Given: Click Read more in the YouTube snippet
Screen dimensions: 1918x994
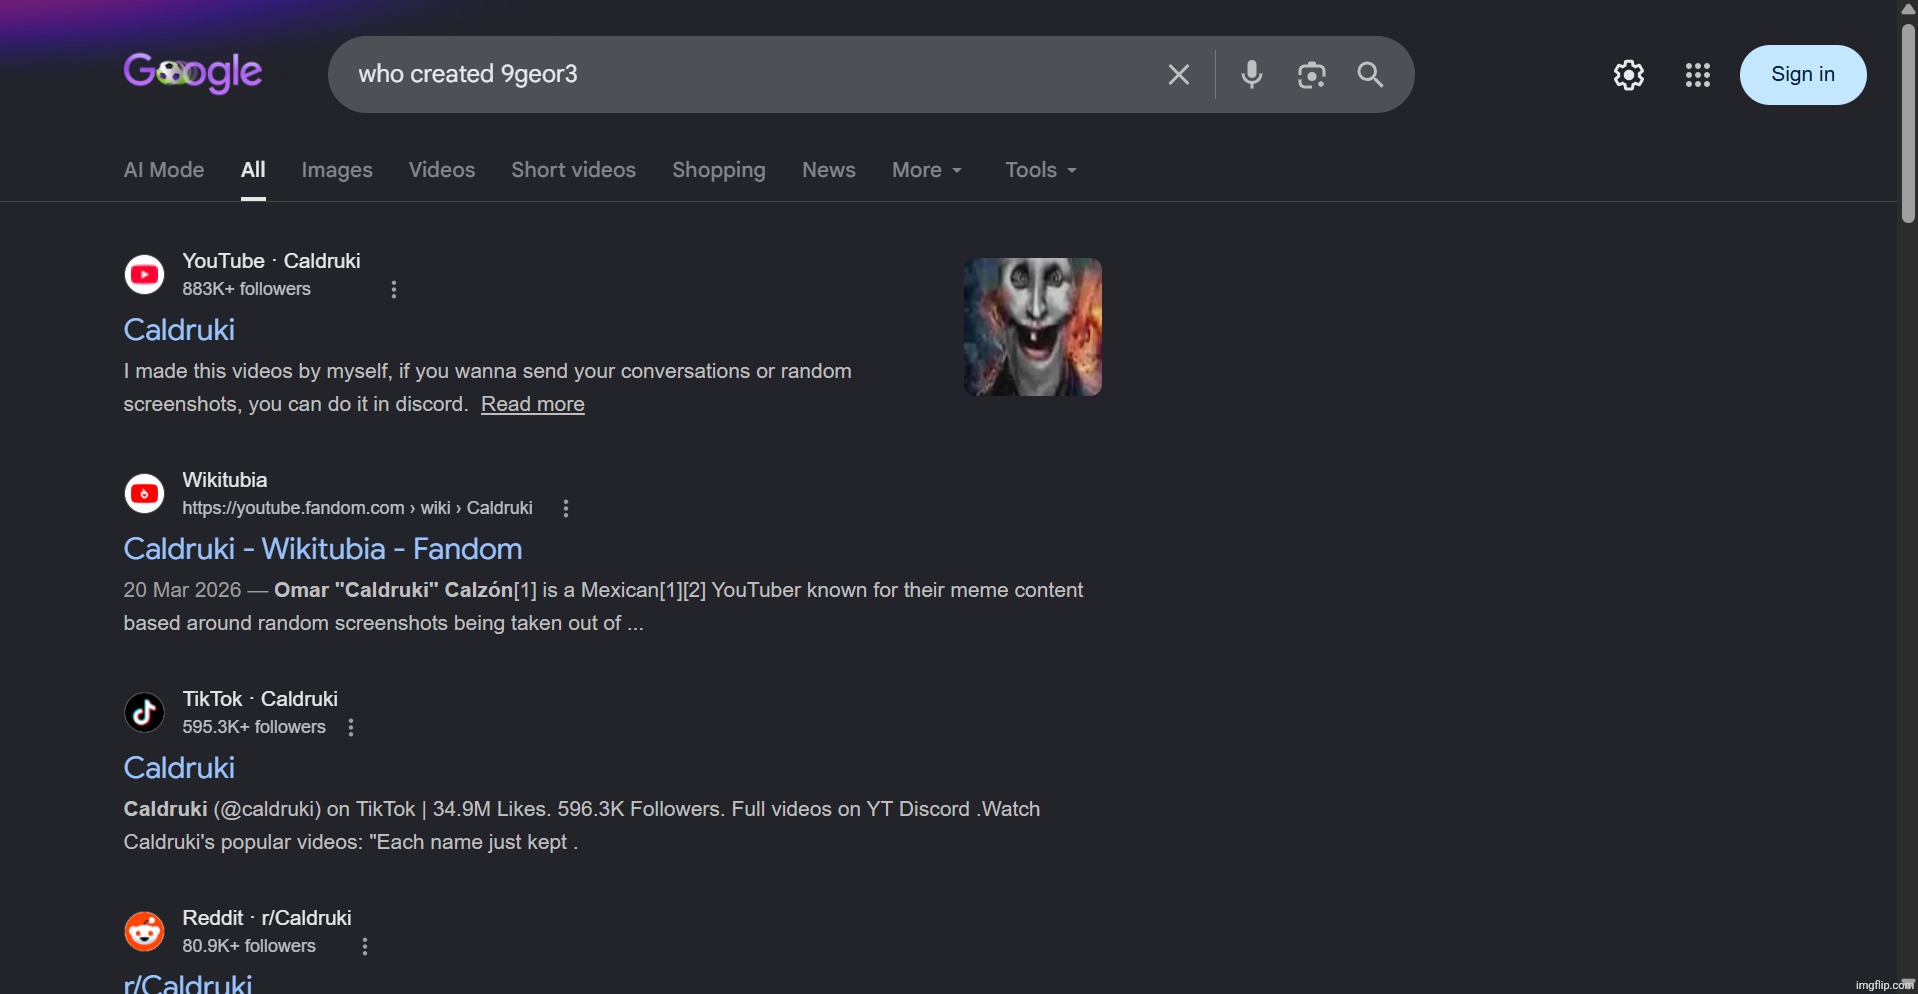Looking at the screenshot, I should pyautogui.click(x=533, y=405).
